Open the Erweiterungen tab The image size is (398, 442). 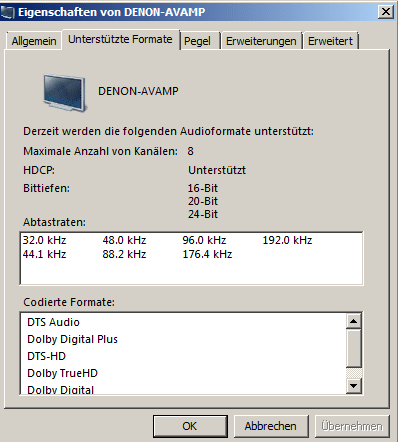click(261, 41)
